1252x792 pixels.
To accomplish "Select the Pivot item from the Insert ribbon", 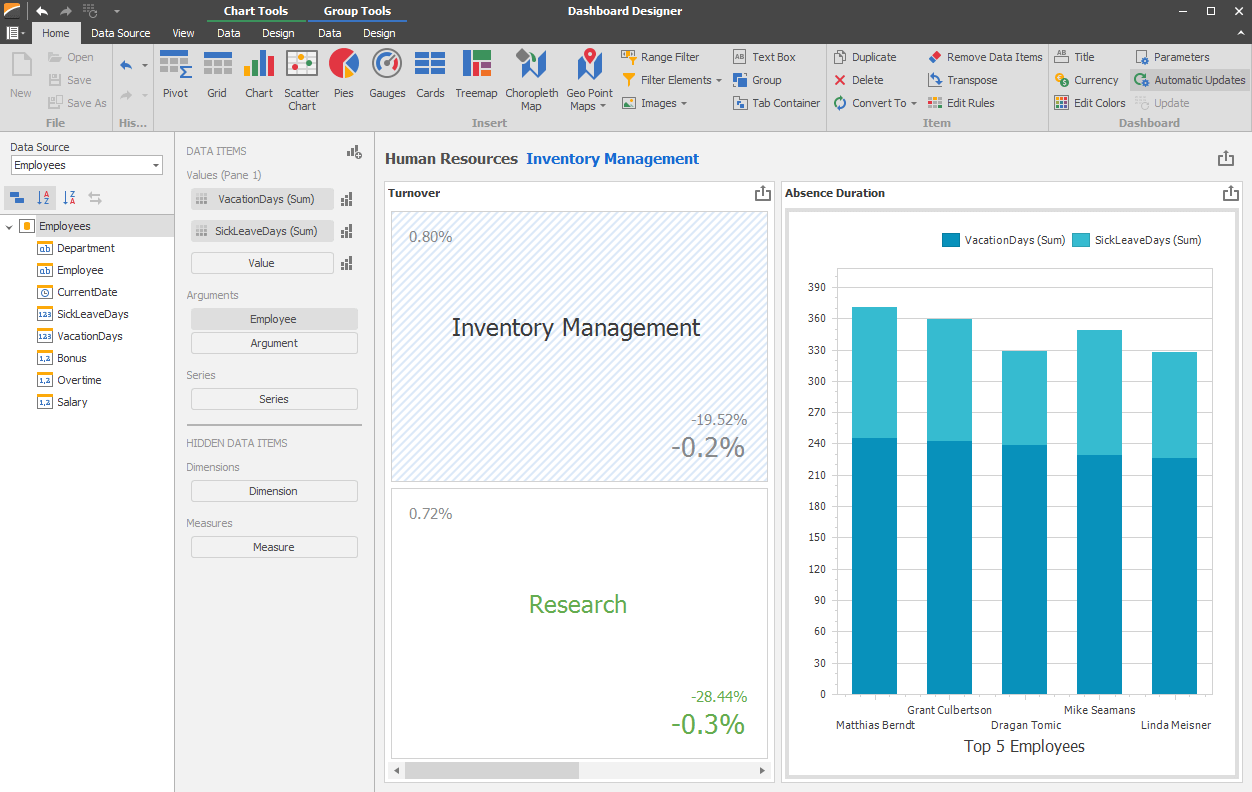I will pyautogui.click(x=175, y=80).
